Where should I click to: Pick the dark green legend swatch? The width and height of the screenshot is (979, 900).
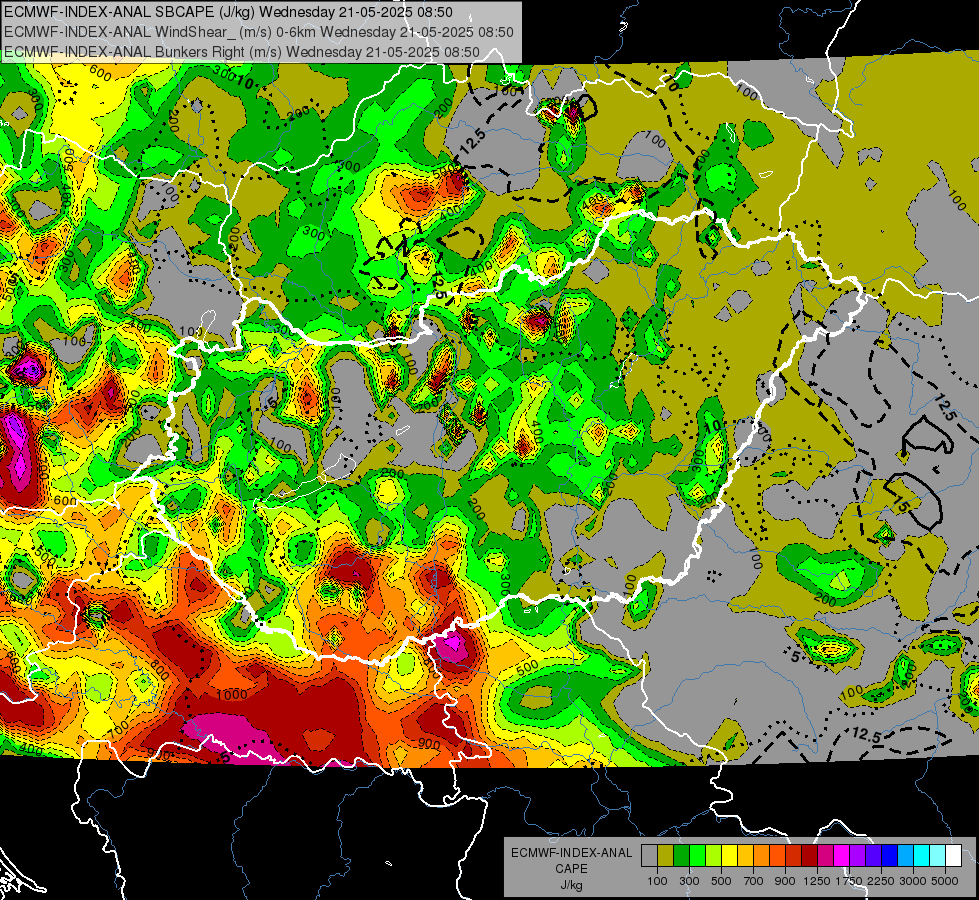click(681, 856)
